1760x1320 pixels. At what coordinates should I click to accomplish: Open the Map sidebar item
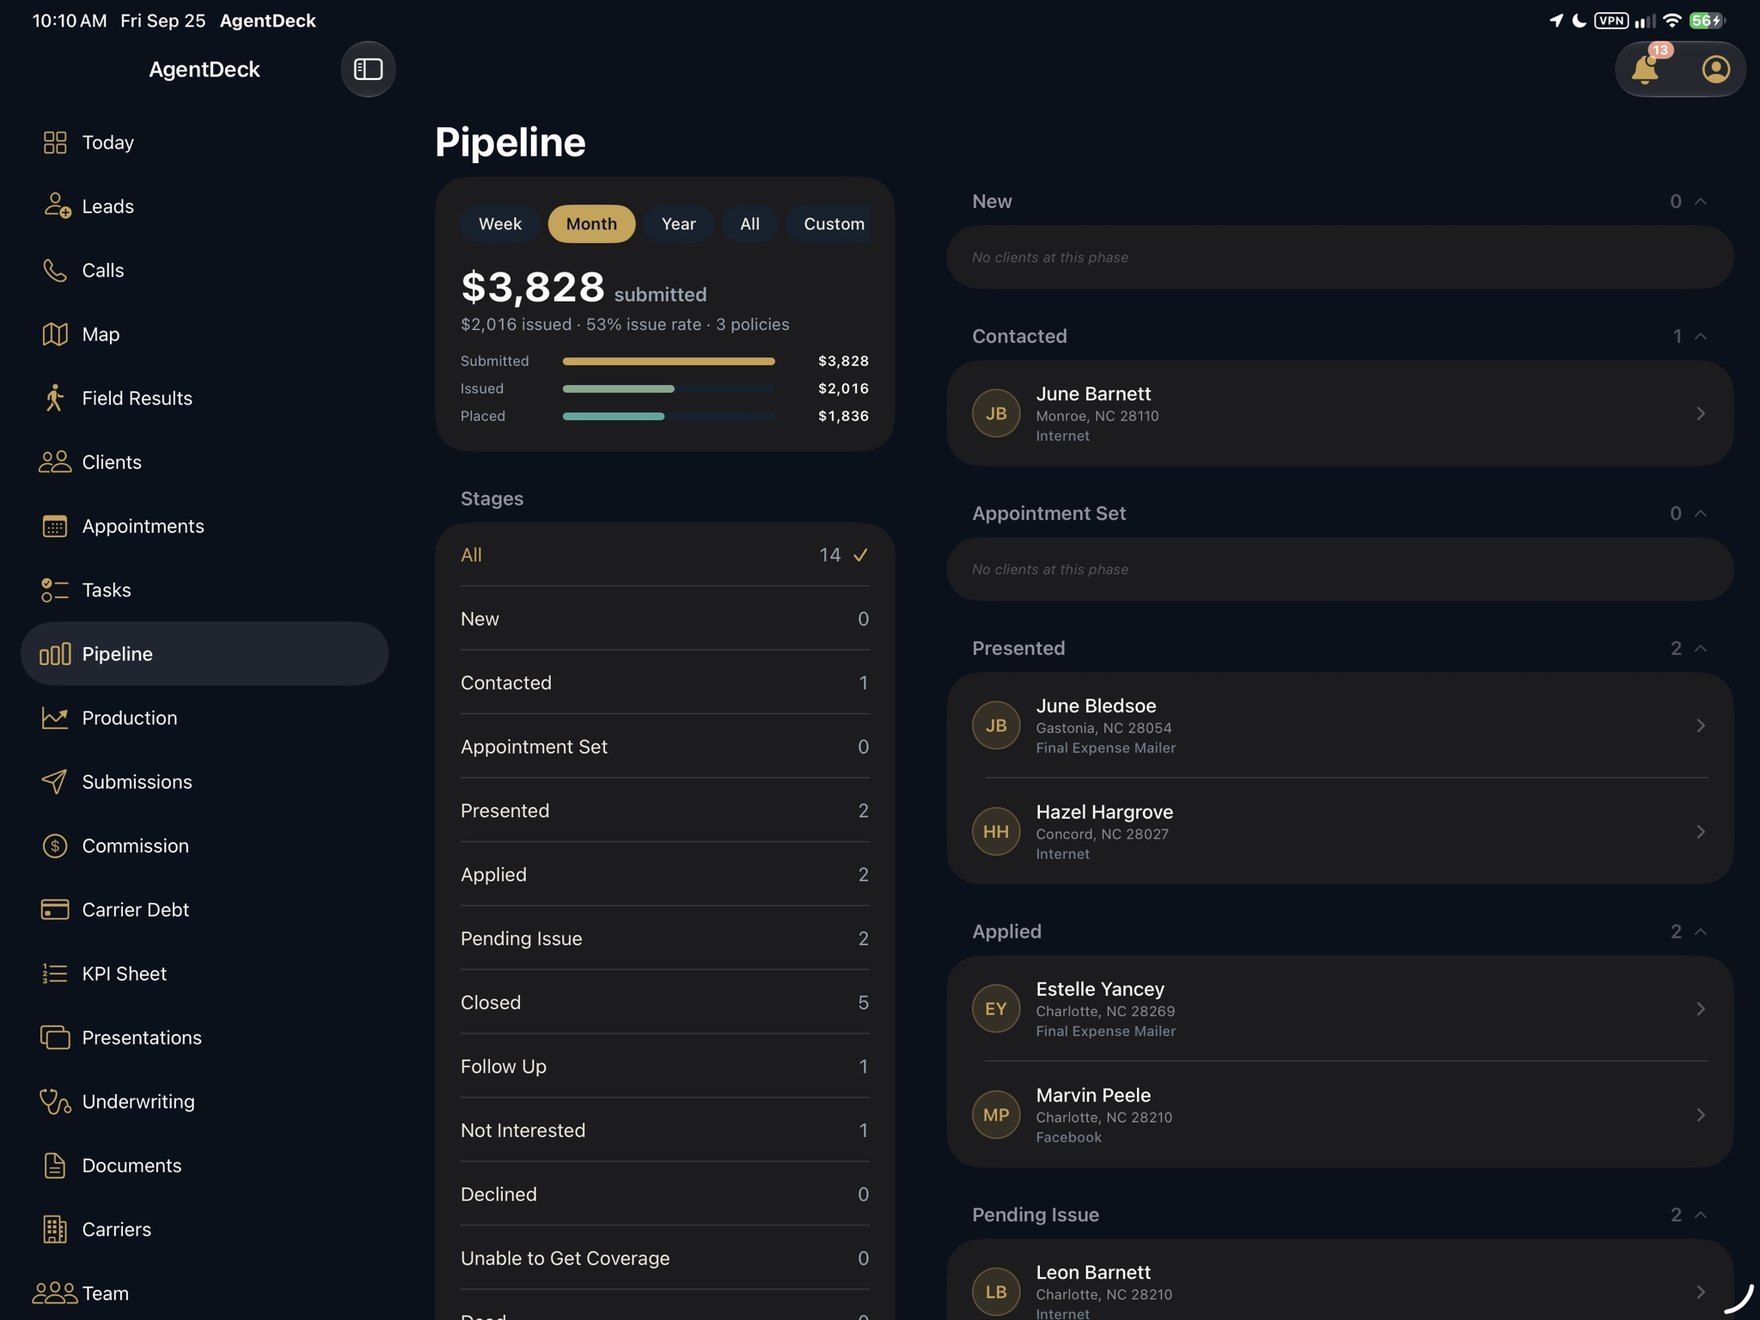[204, 334]
